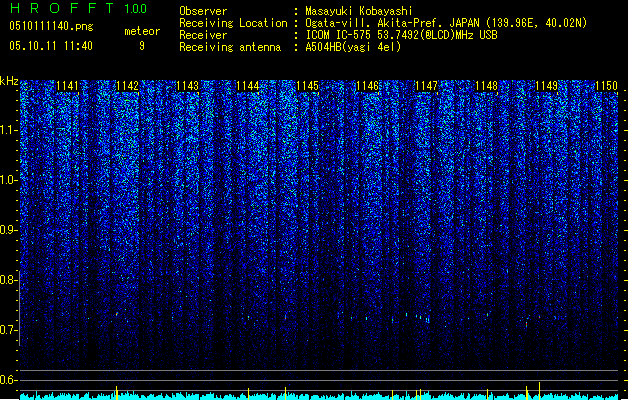Image resolution: width=629 pixels, height=400 pixels.
Task: Click the 0.8 kHz axis label
Action: click(8, 280)
